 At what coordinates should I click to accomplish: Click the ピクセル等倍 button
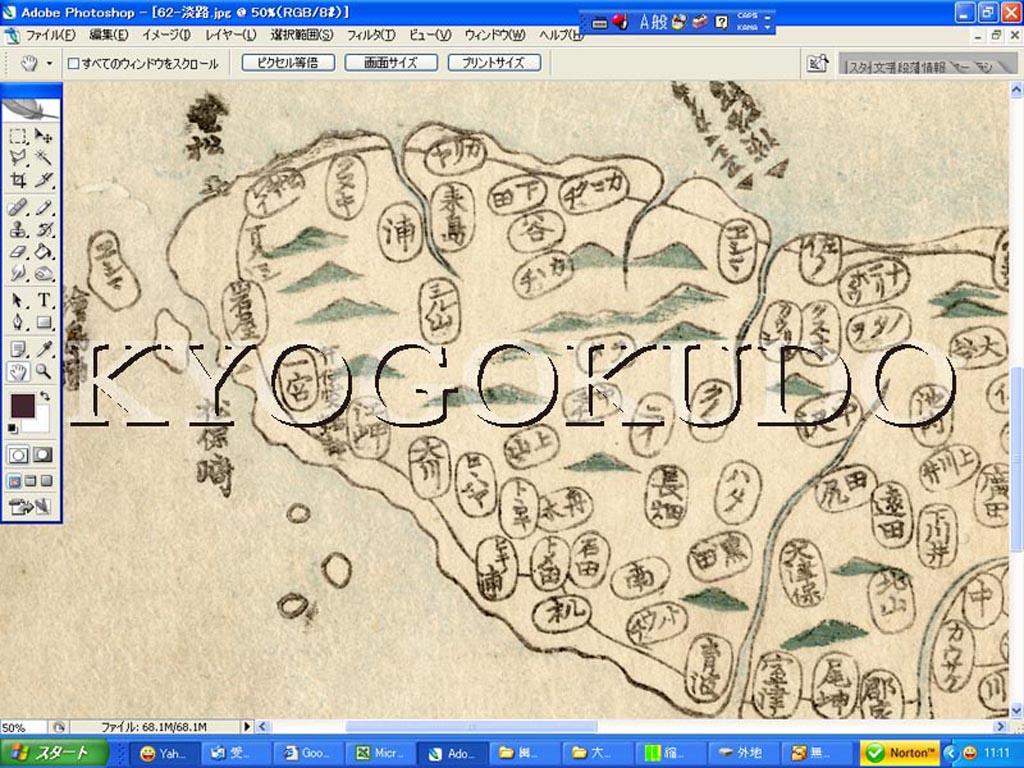(x=288, y=63)
